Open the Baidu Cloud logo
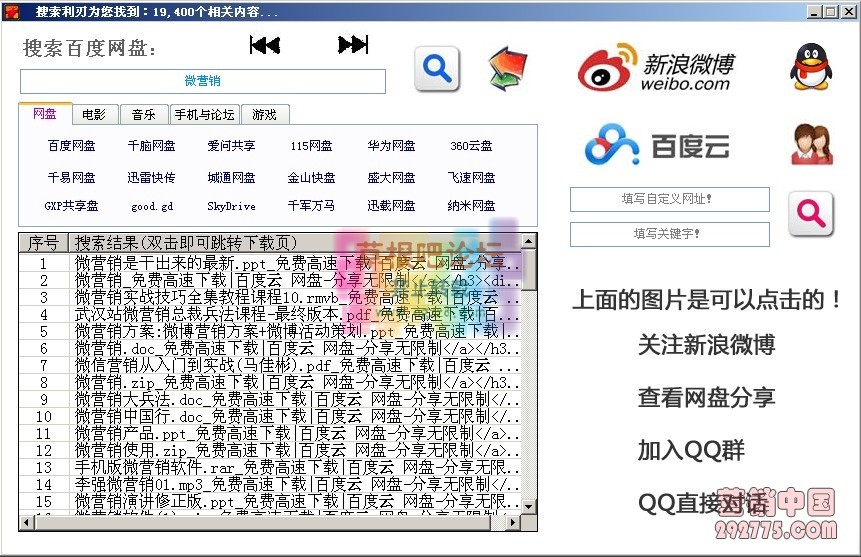This screenshot has height=557, width=861. tap(657, 146)
